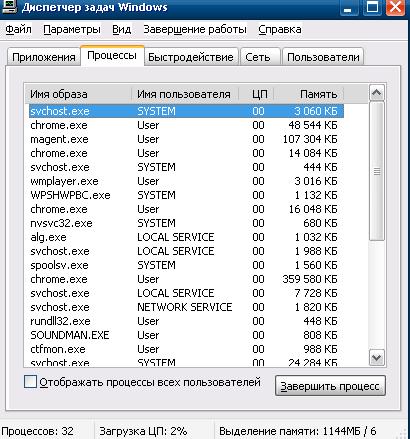
Task: Select the nvsvc32.exe process
Action: click(186, 223)
